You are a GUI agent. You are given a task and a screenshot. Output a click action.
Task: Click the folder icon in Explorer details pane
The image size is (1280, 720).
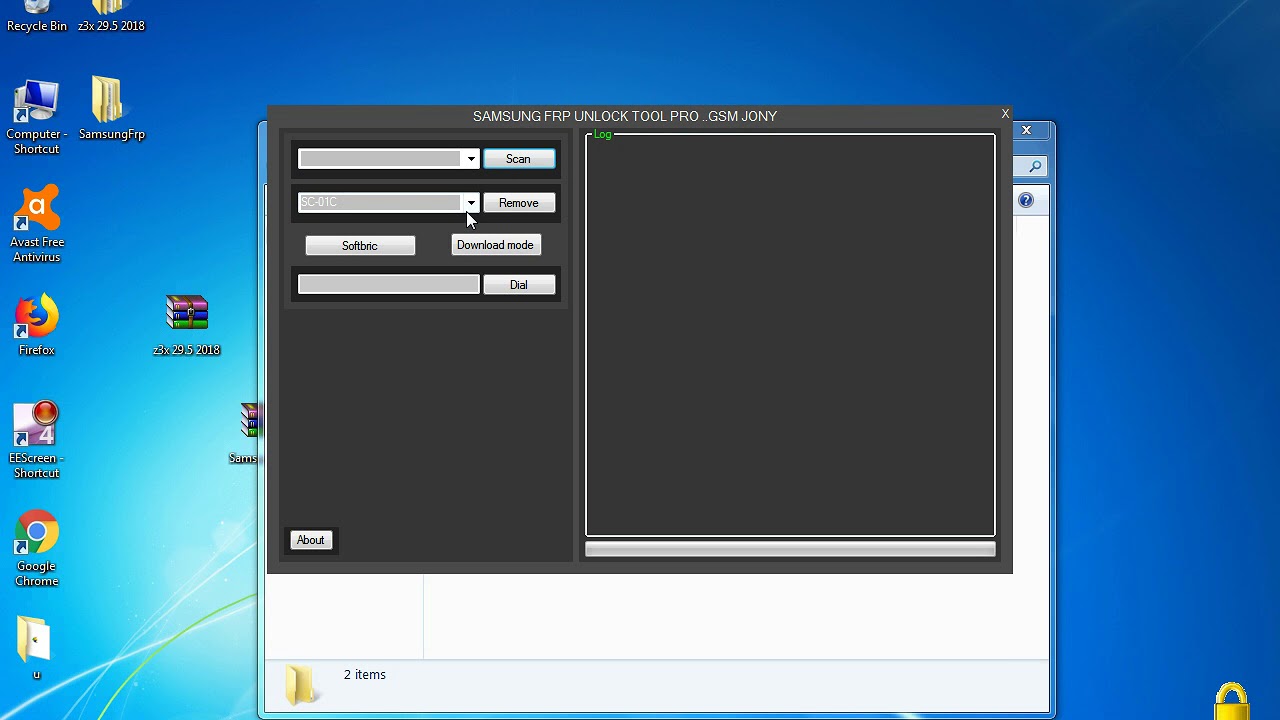point(300,684)
